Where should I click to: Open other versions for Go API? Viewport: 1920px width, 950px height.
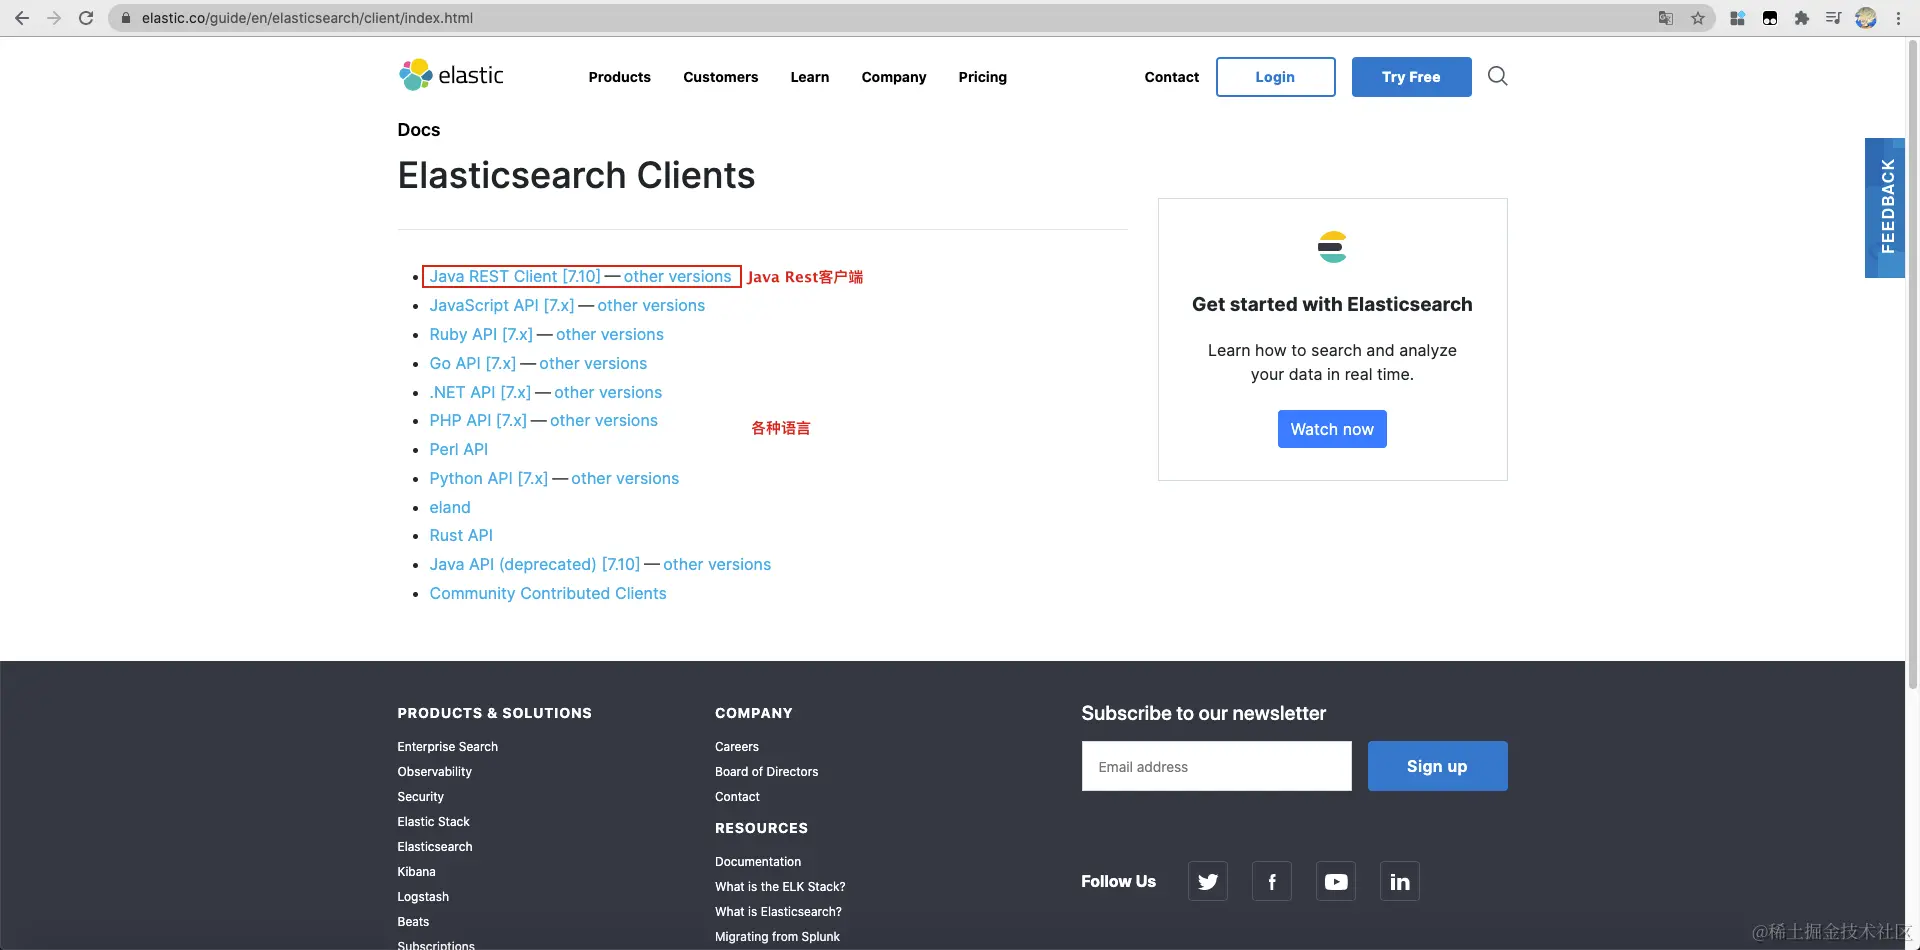point(593,364)
